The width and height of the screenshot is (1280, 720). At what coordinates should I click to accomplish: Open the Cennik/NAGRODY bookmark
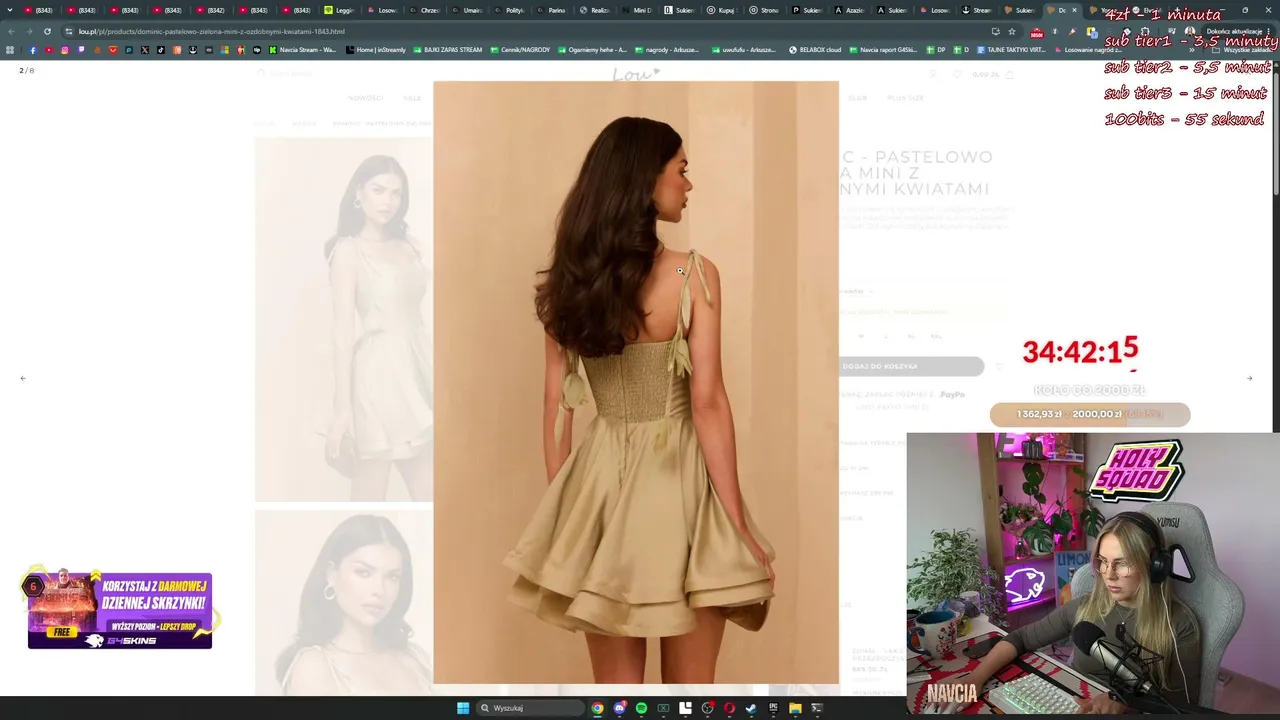tap(520, 50)
